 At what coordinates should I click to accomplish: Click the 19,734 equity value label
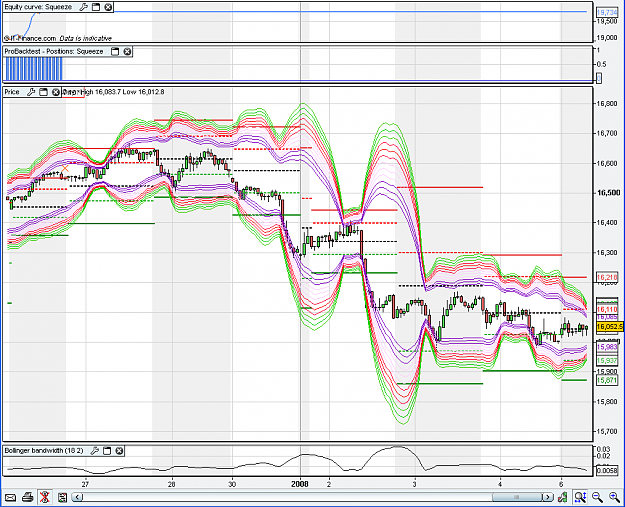tap(607, 13)
